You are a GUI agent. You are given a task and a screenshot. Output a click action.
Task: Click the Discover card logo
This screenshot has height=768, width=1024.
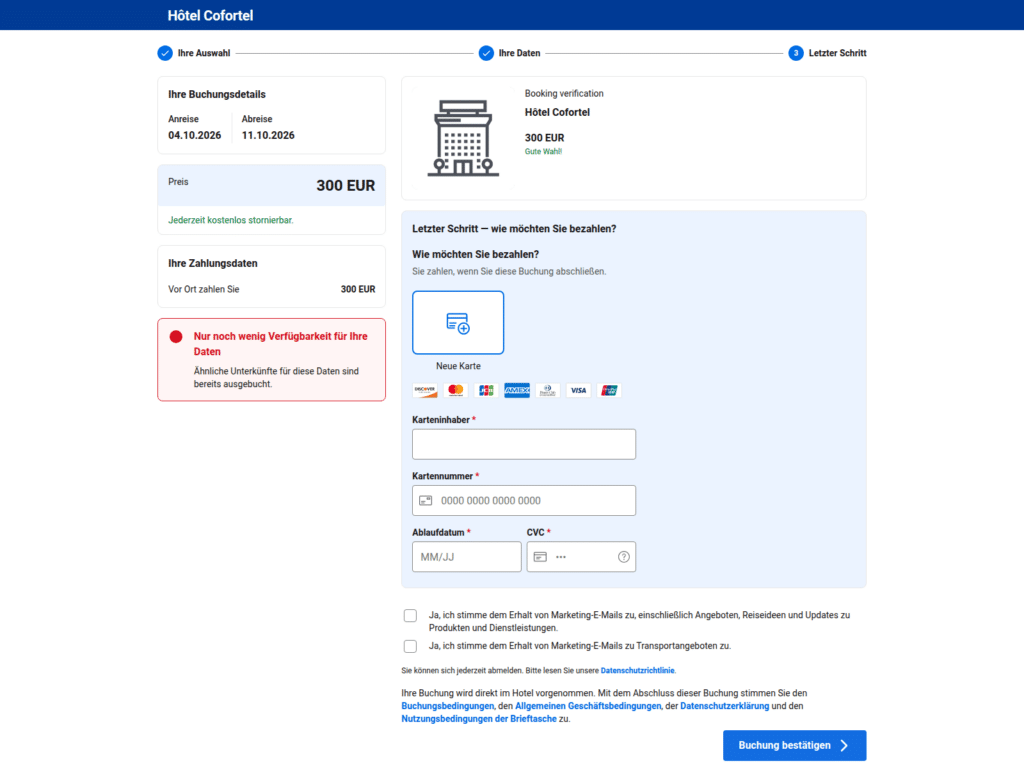tap(425, 391)
